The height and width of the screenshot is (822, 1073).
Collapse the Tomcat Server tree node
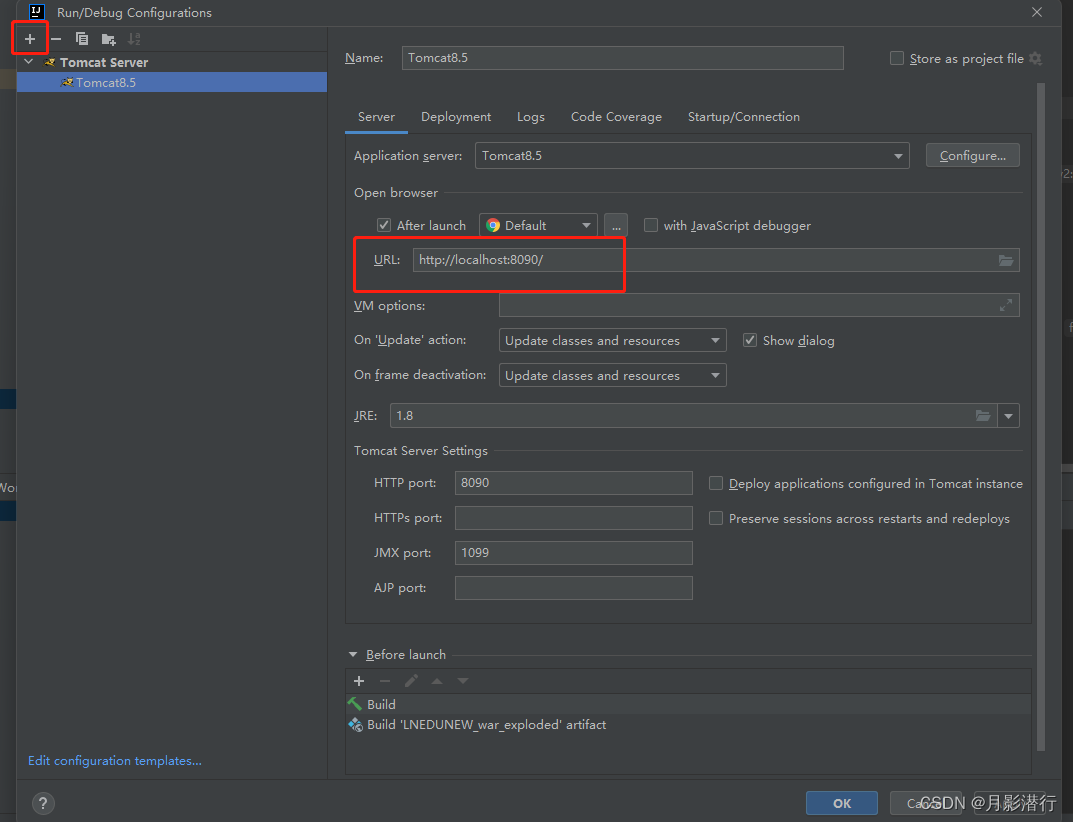[29, 62]
